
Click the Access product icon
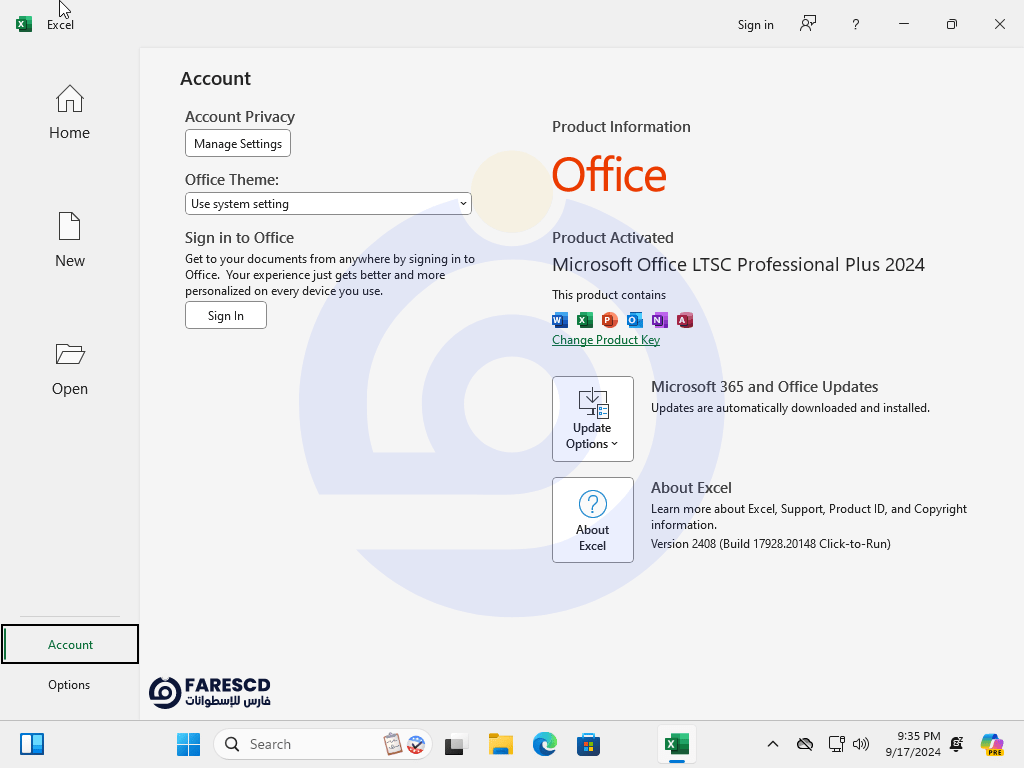pos(684,320)
